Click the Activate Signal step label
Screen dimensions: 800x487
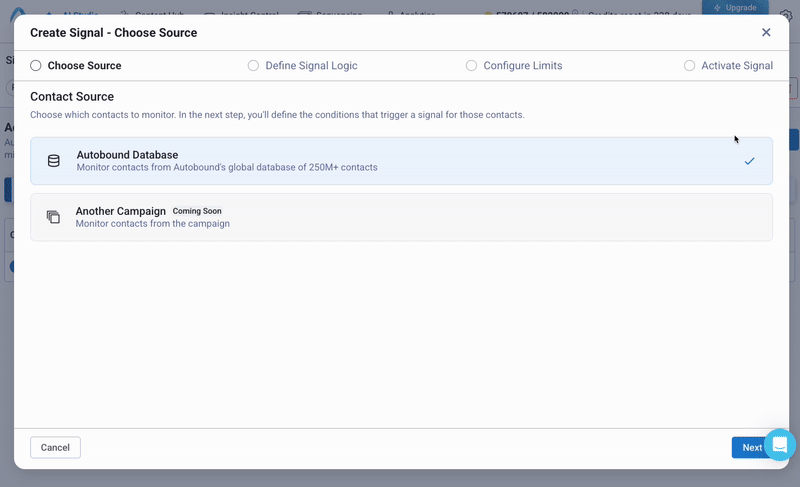[737, 66]
